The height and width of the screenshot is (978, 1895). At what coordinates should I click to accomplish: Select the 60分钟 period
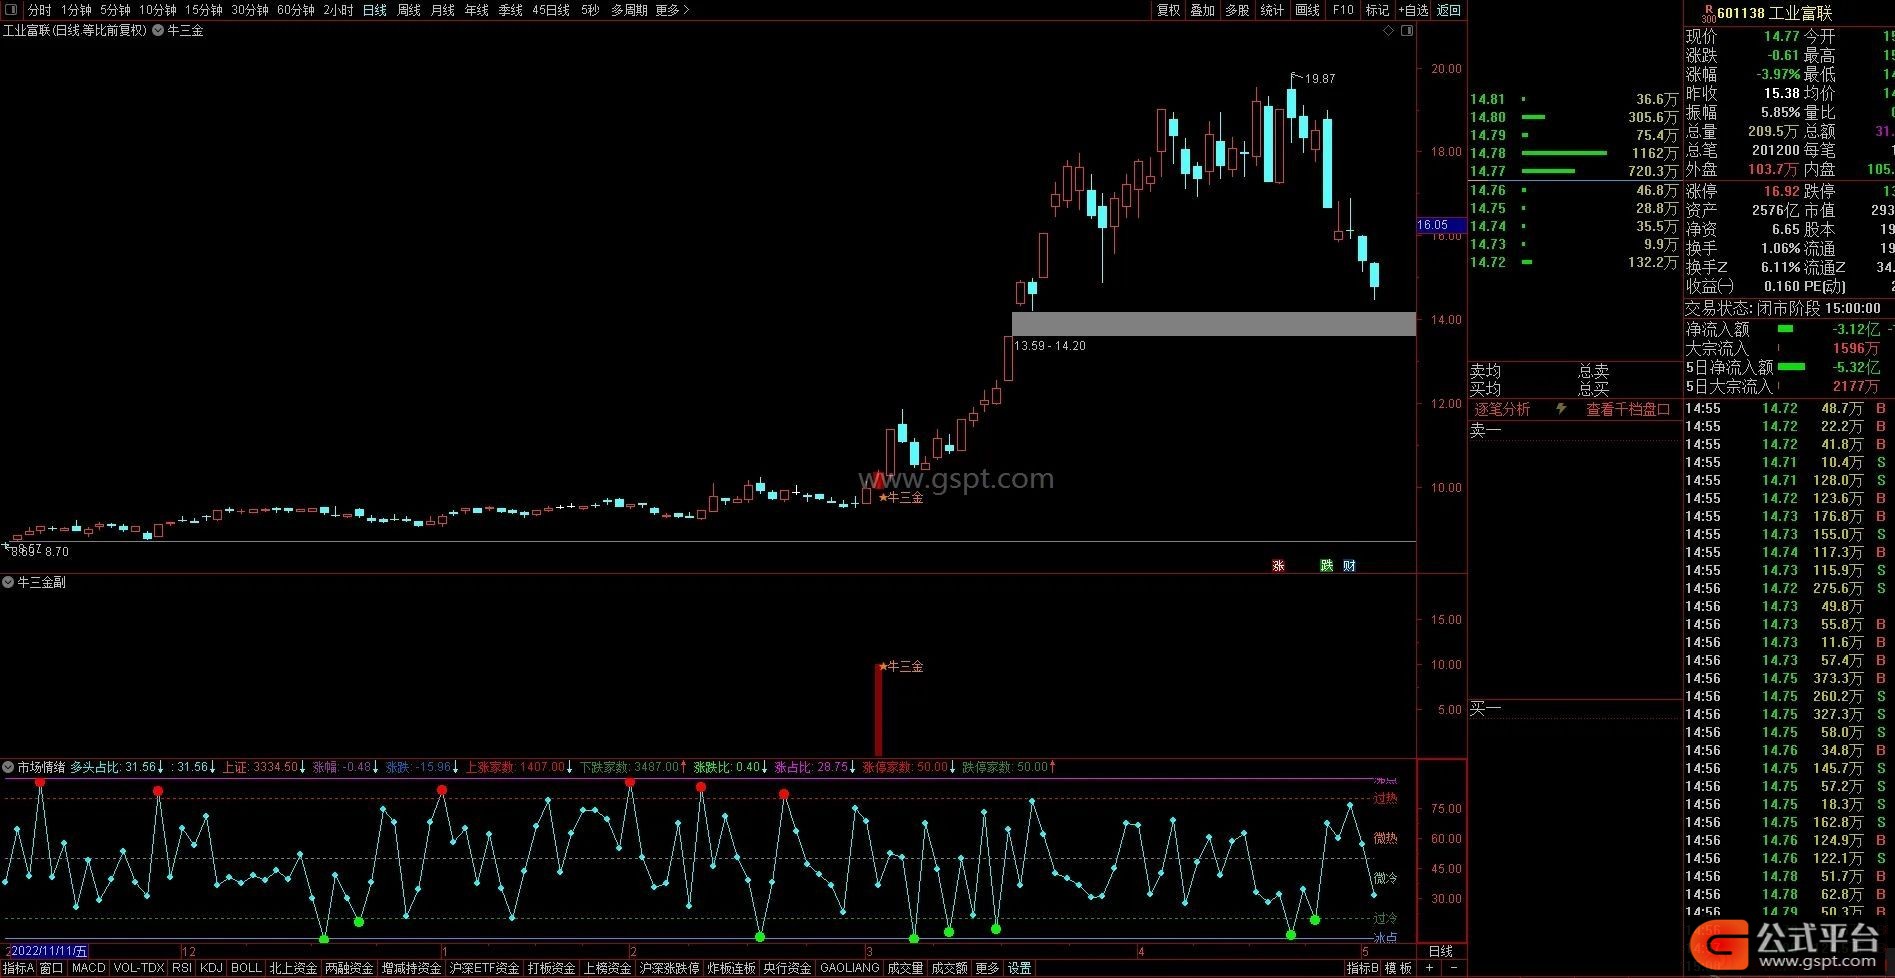[296, 10]
